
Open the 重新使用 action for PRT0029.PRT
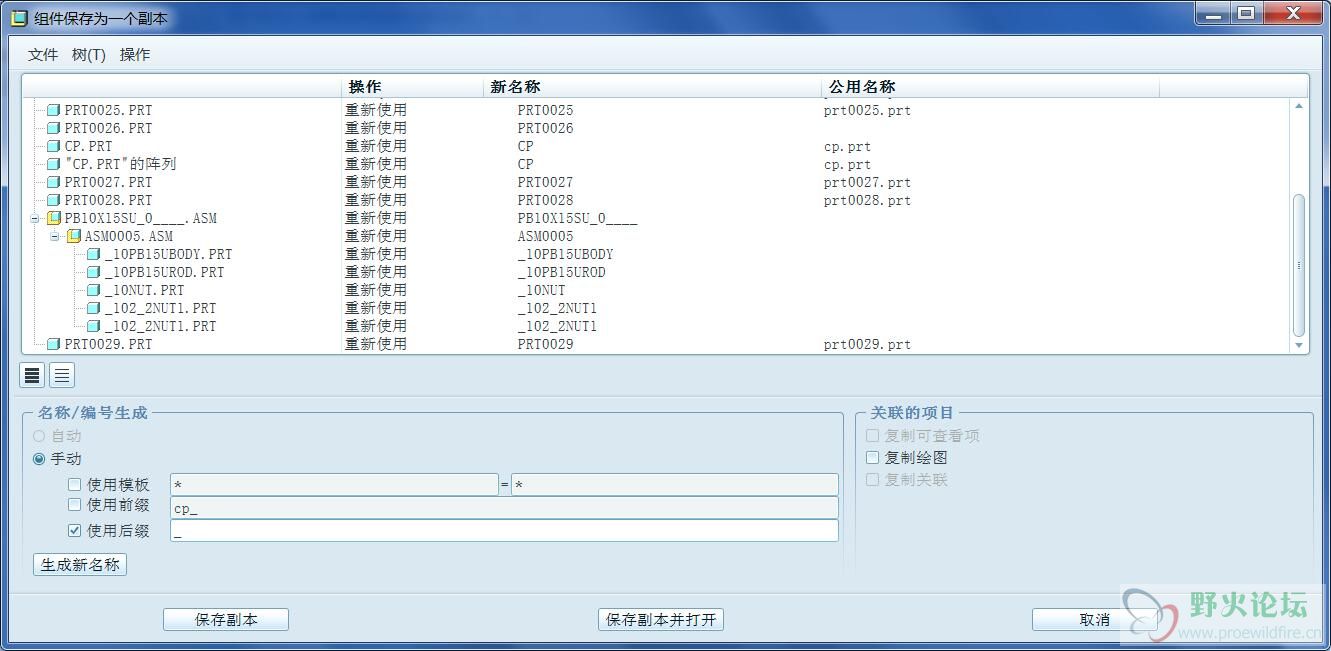(376, 344)
